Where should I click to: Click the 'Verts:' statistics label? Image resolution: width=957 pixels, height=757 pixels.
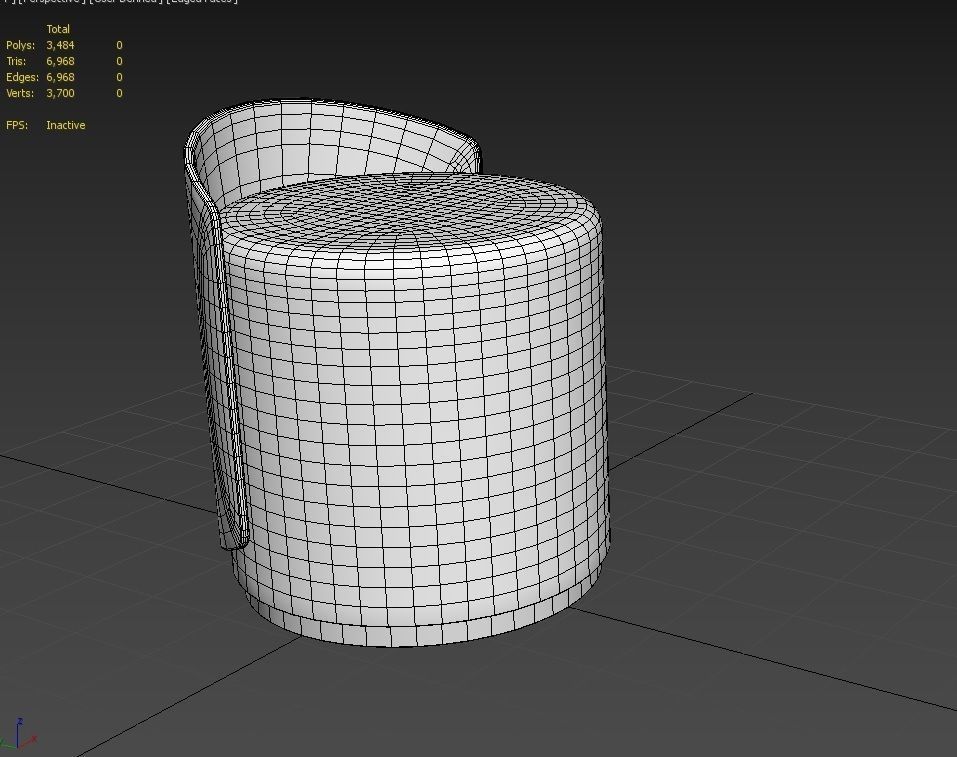(x=20, y=93)
